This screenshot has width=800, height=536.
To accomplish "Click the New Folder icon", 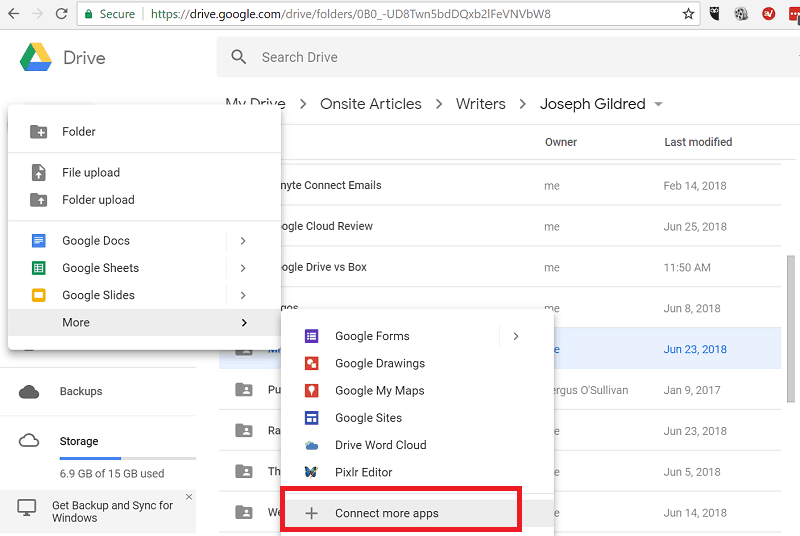I will (38, 132).
